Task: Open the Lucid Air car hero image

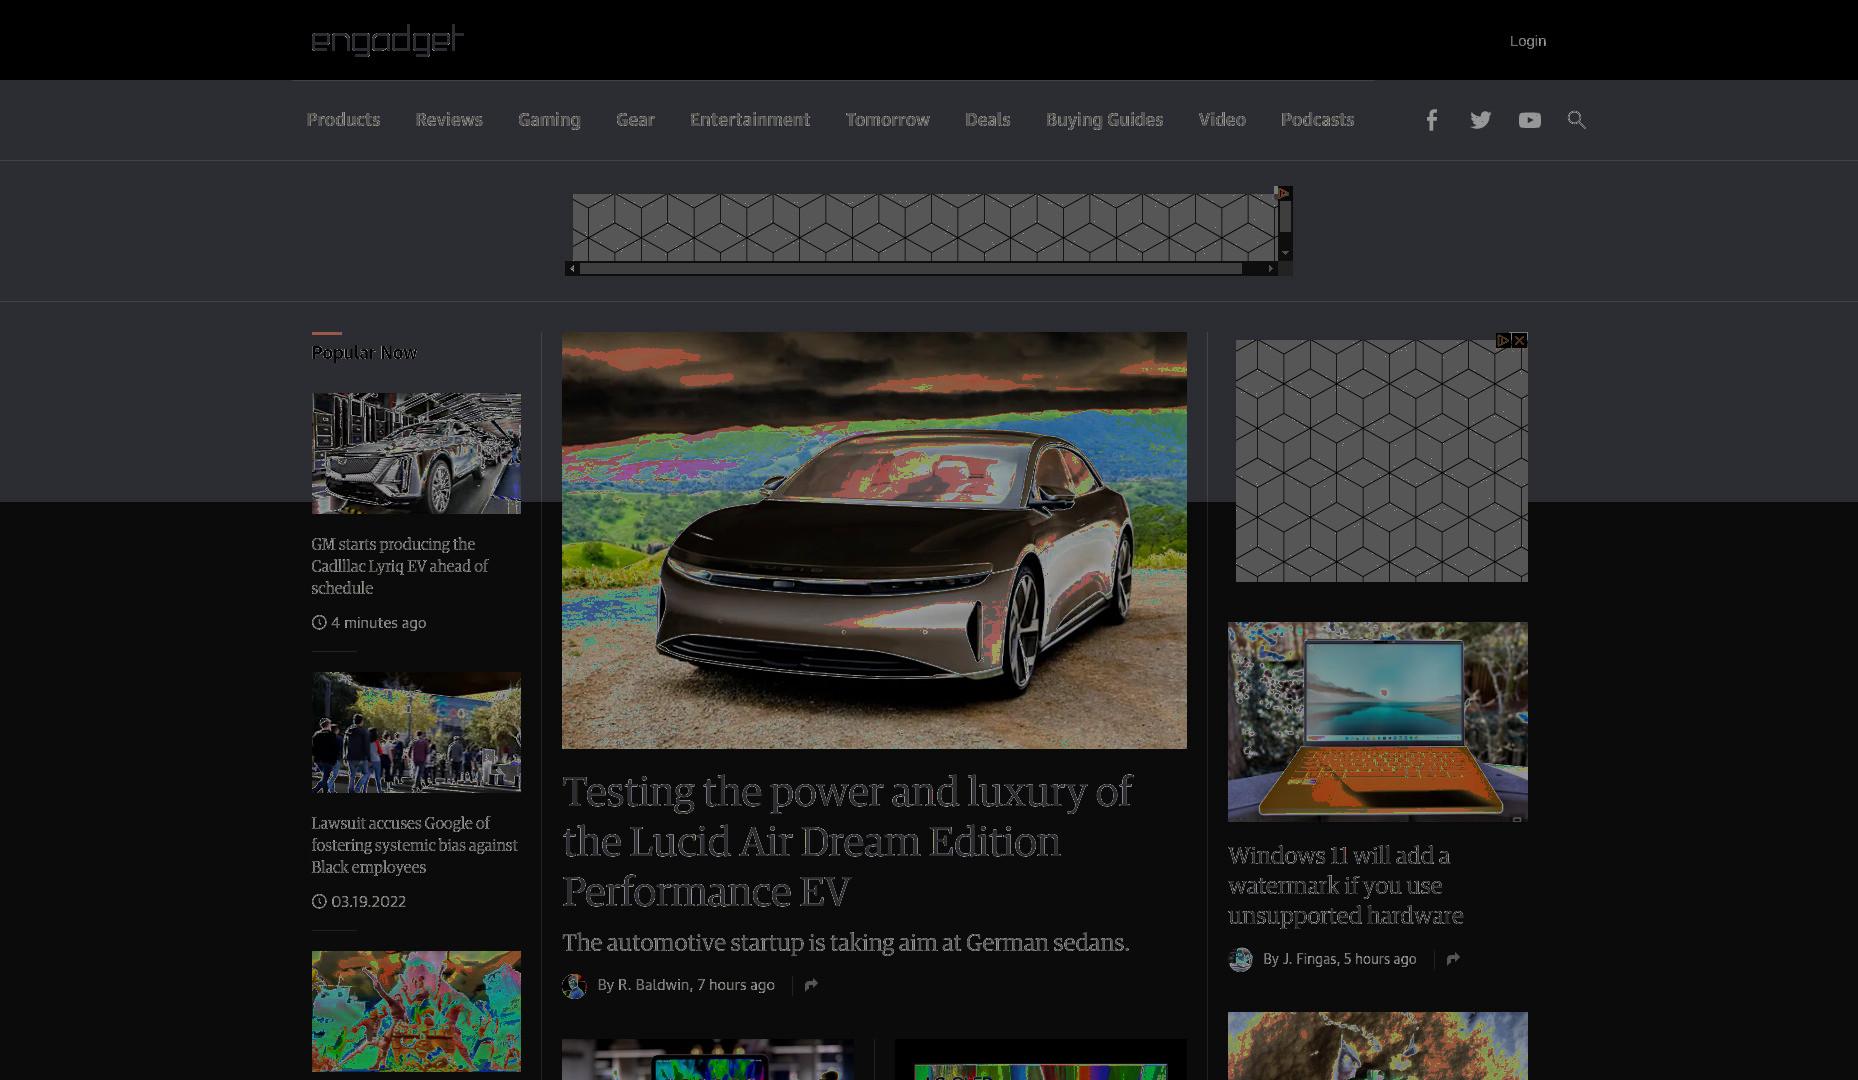Action: [x=874, y=540]
